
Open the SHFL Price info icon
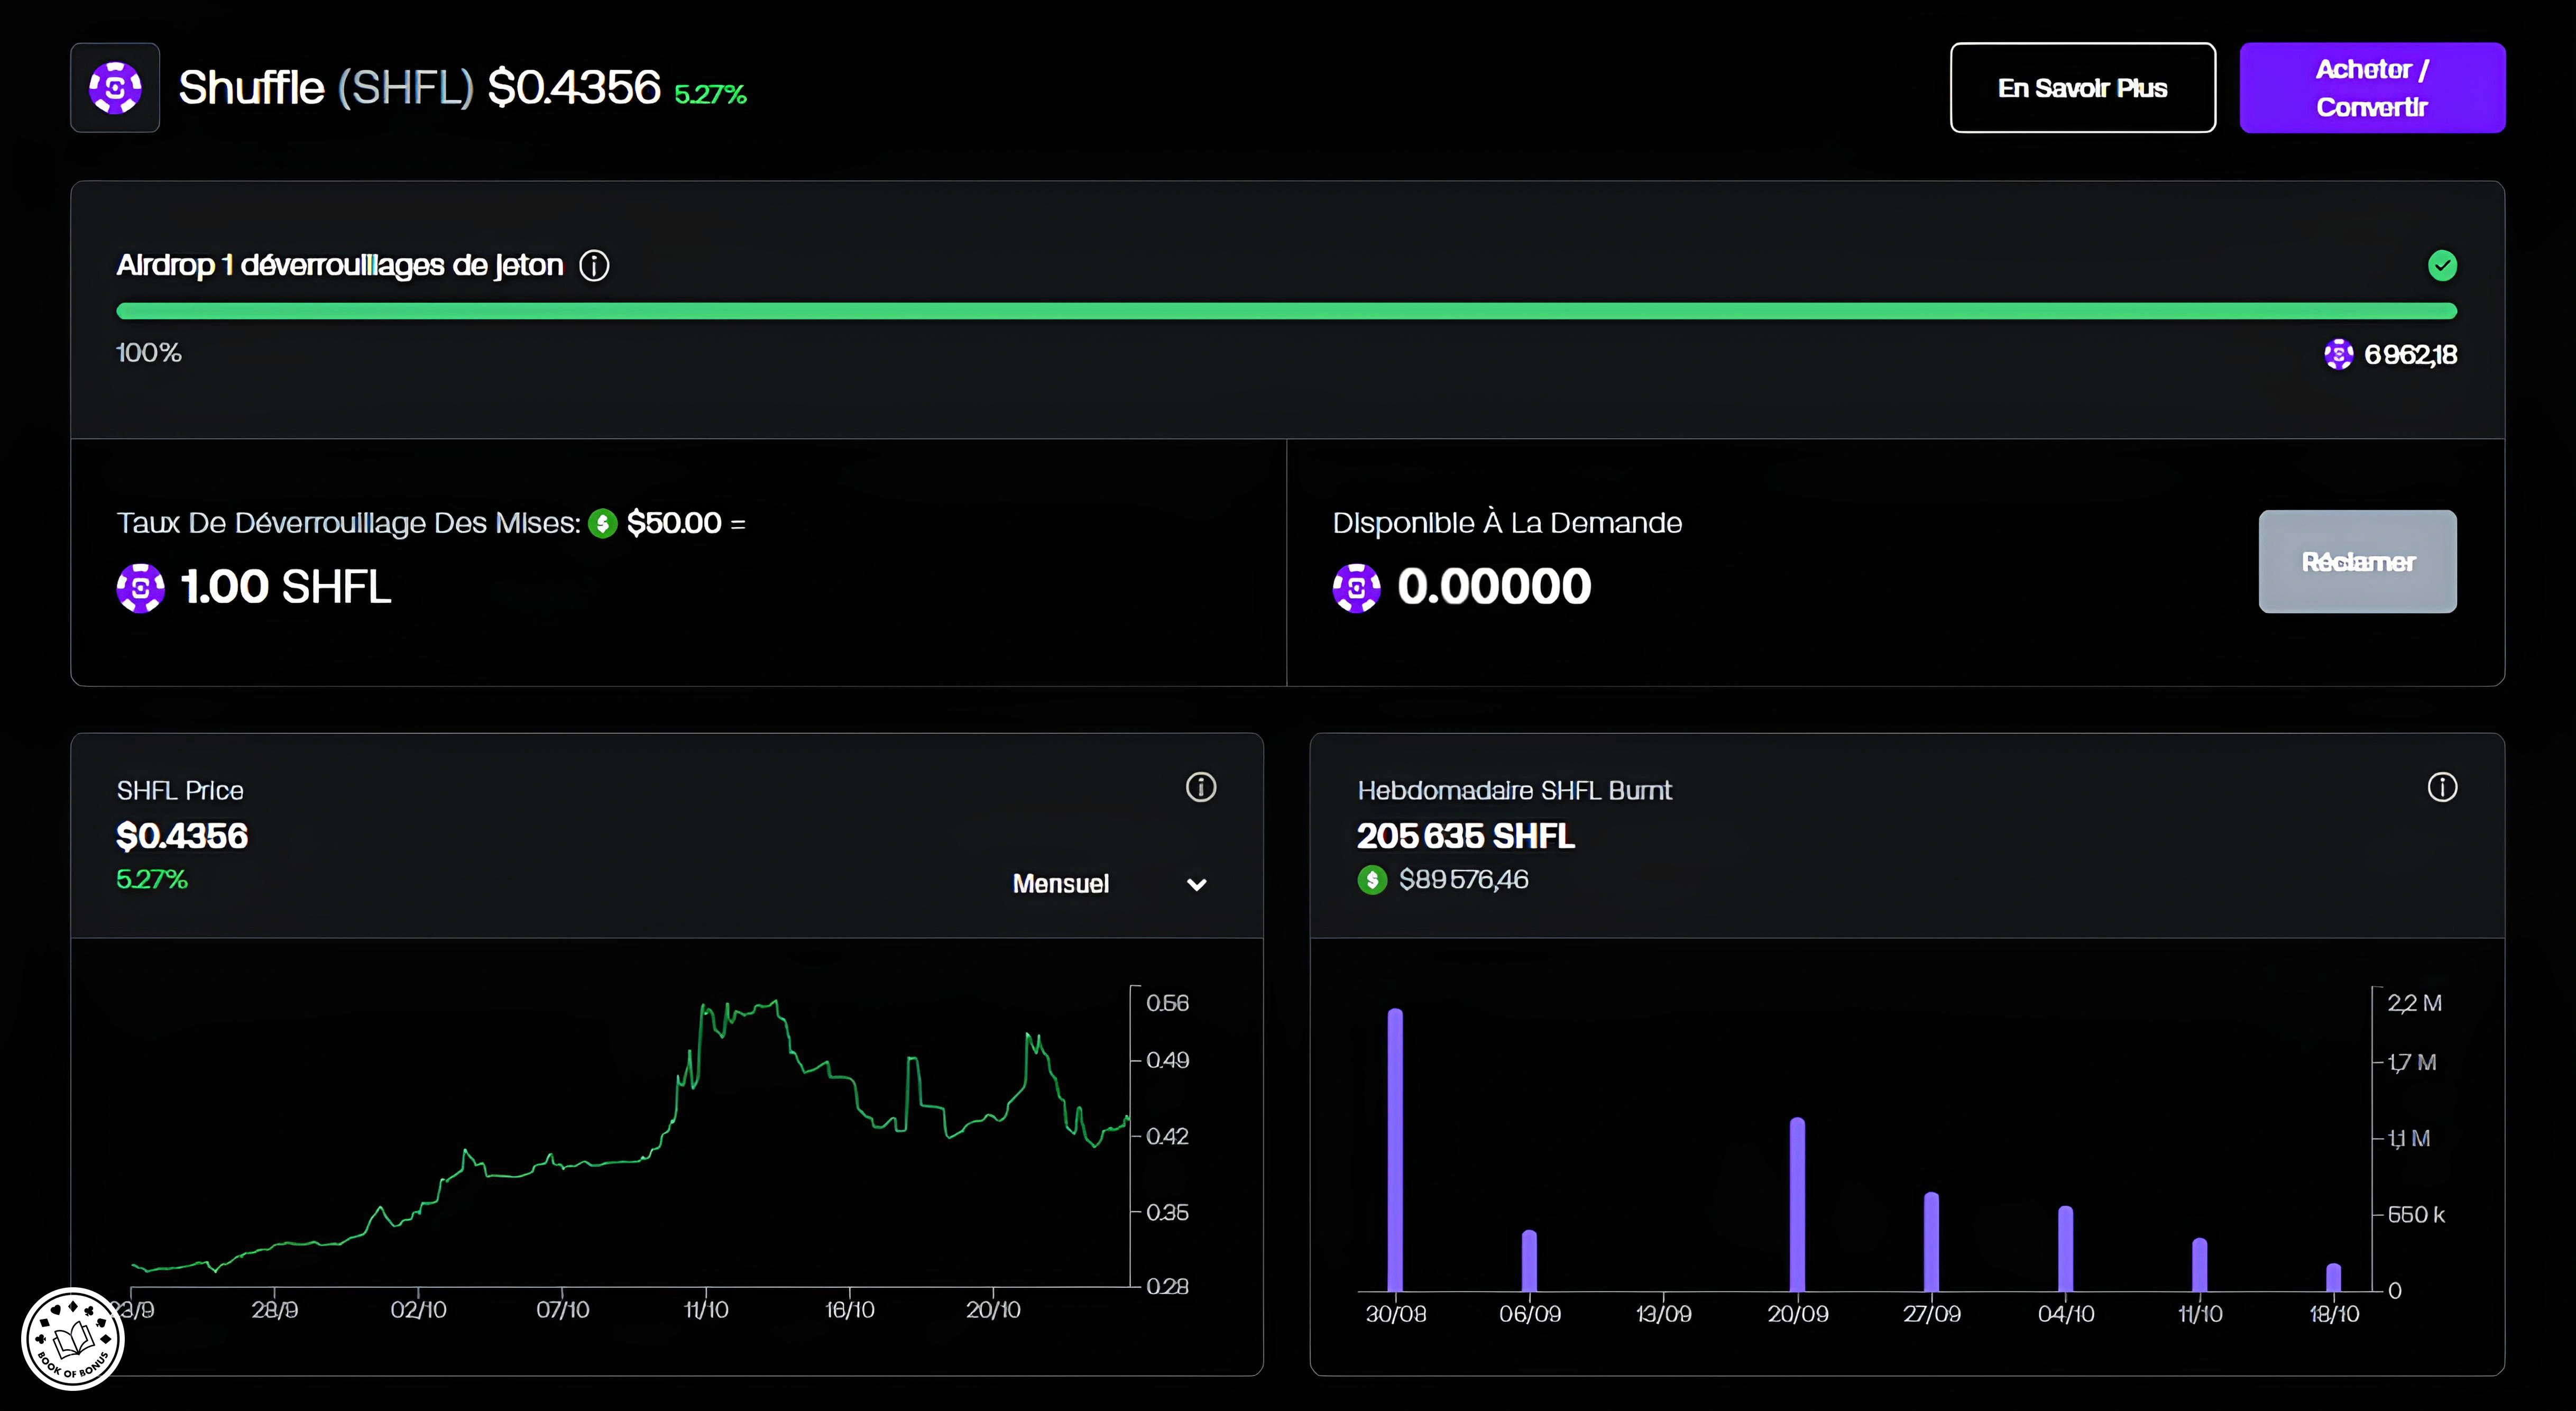(x=1201, y=788)
